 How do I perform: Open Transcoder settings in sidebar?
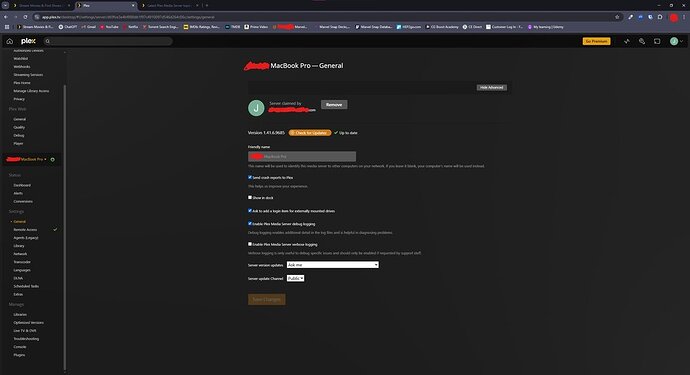[x=22, y=262]
